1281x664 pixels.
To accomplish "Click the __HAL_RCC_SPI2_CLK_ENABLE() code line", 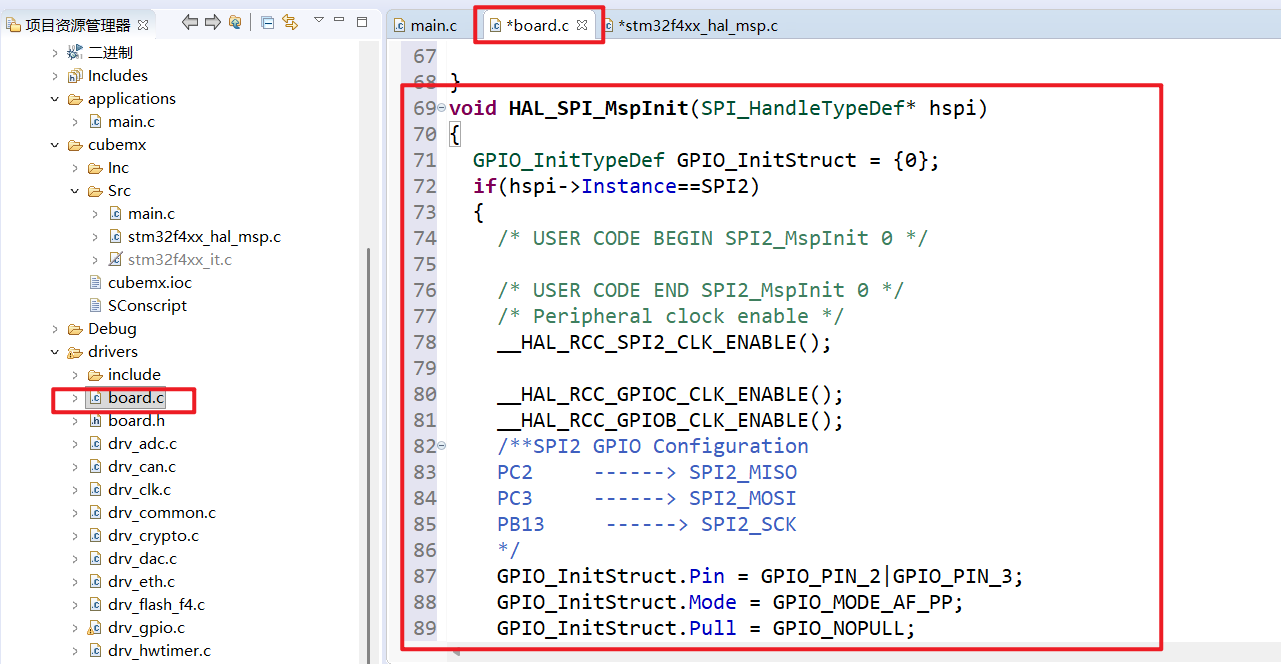I will 664,342.
